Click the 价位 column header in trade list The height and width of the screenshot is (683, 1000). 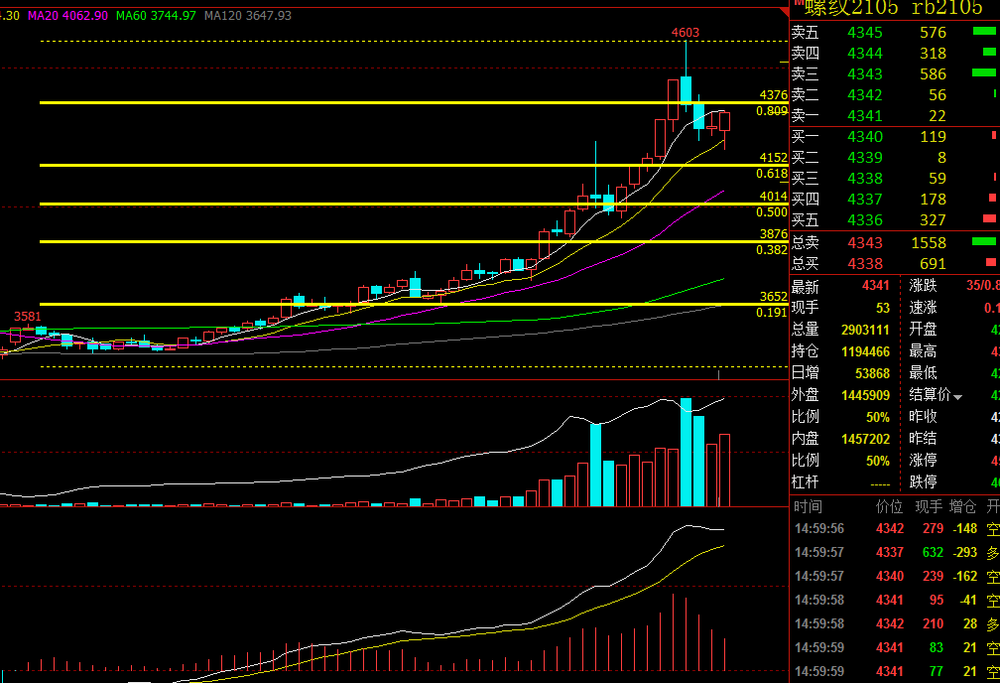click(889, 507)
